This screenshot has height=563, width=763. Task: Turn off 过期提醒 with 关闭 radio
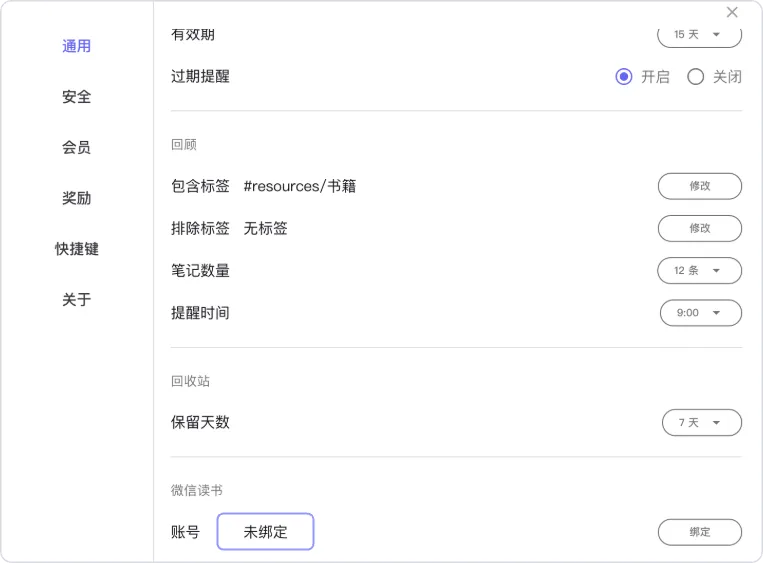[695, 76]
